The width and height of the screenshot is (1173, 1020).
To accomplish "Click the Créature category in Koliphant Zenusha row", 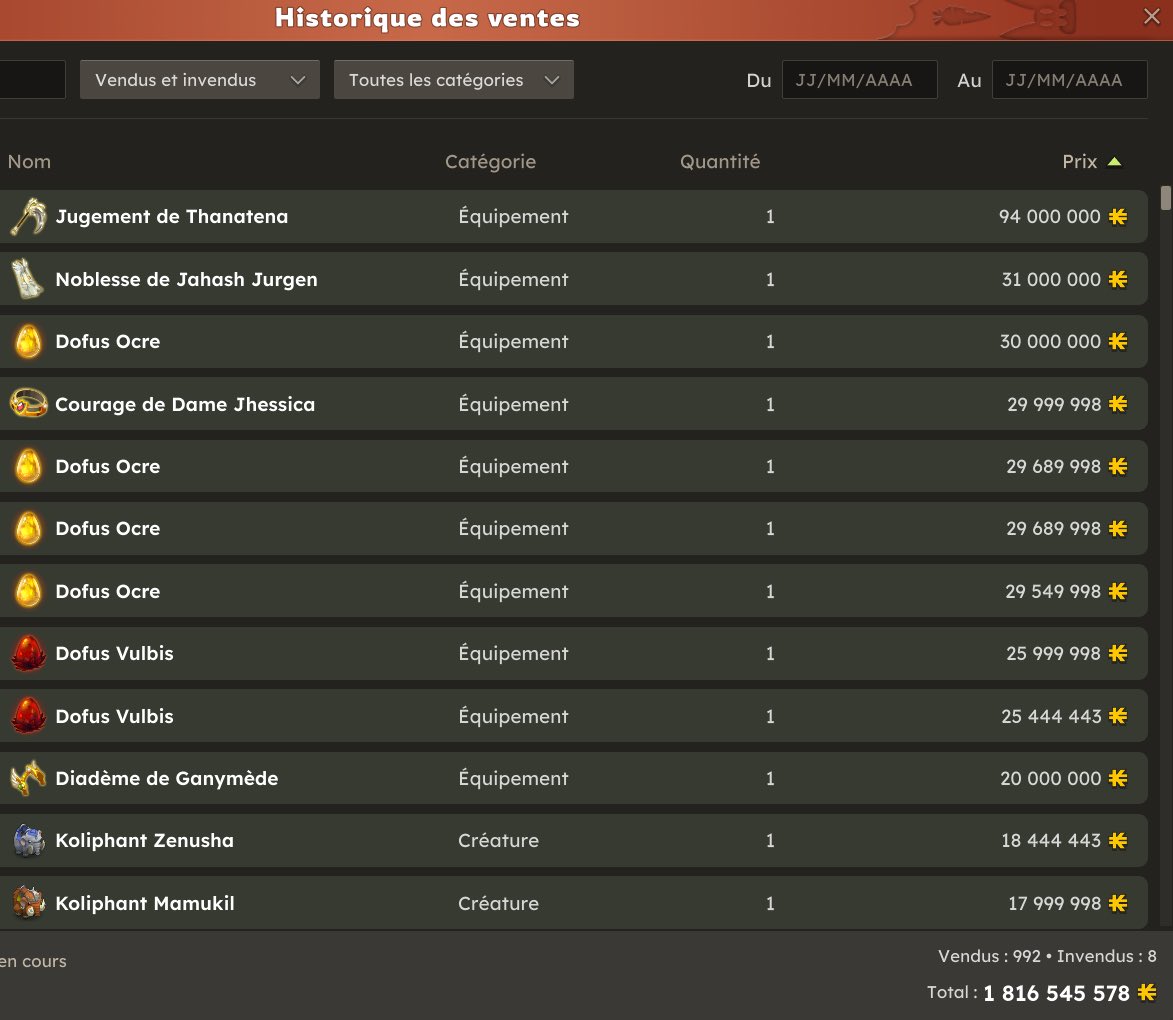I will coord(498,841).
